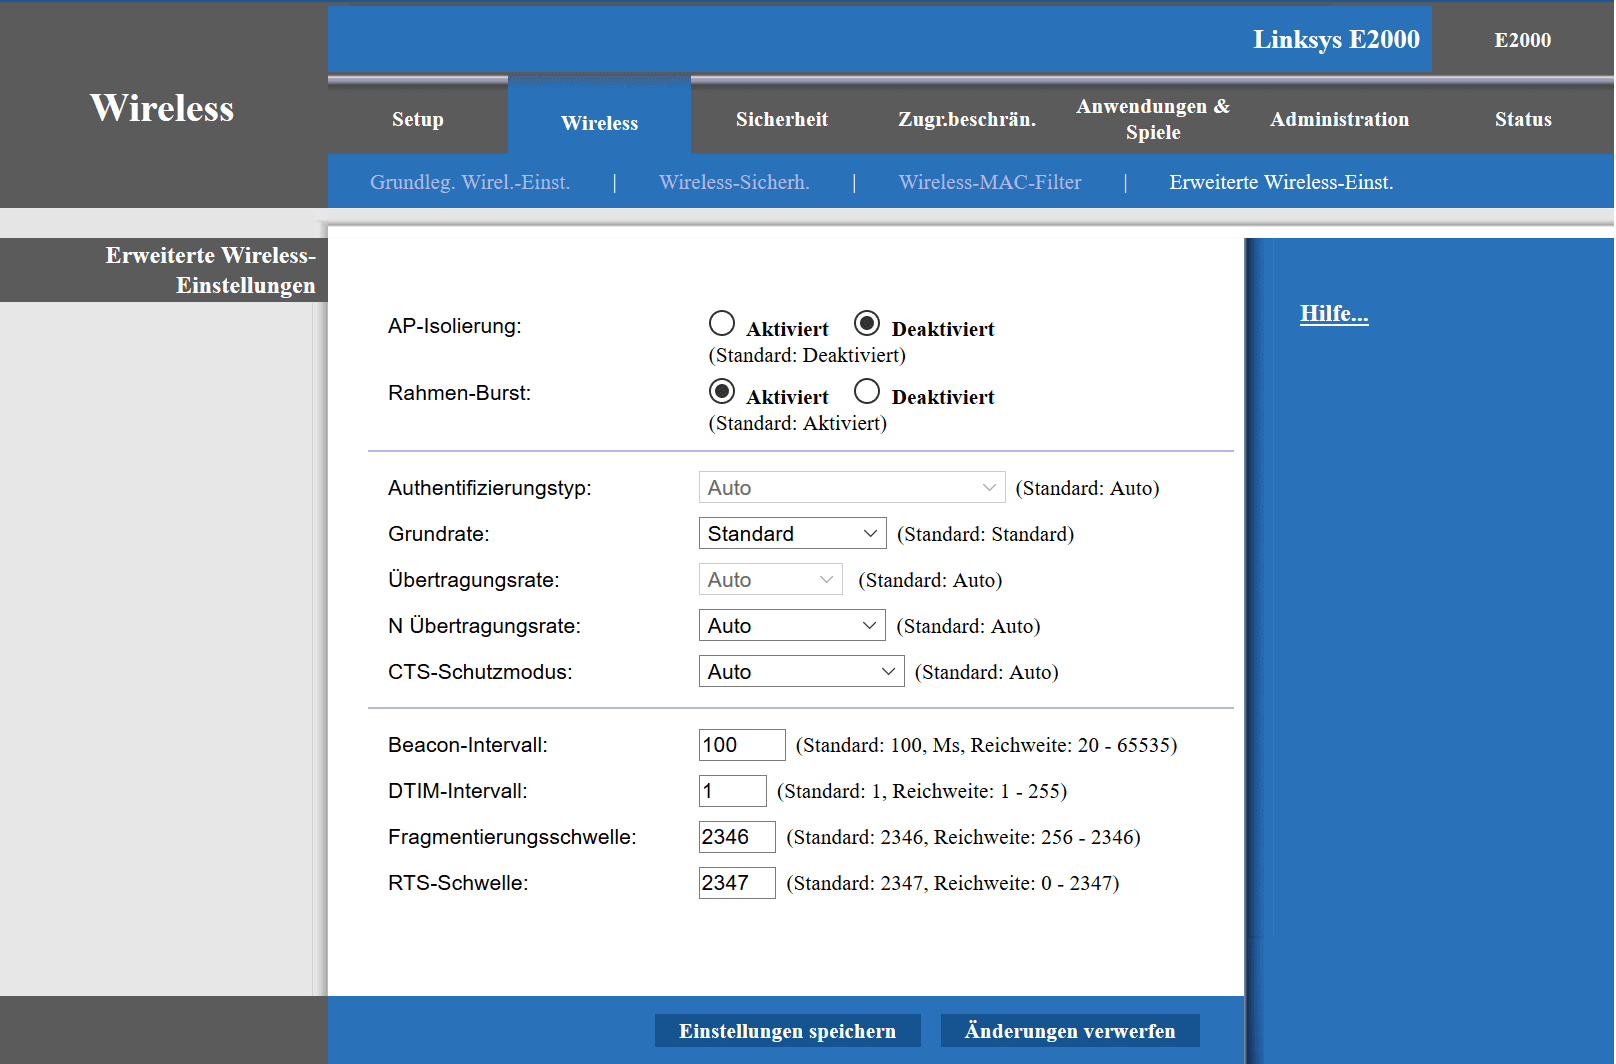Expand the N Übertragungsrate dropdown

(792, 626)
